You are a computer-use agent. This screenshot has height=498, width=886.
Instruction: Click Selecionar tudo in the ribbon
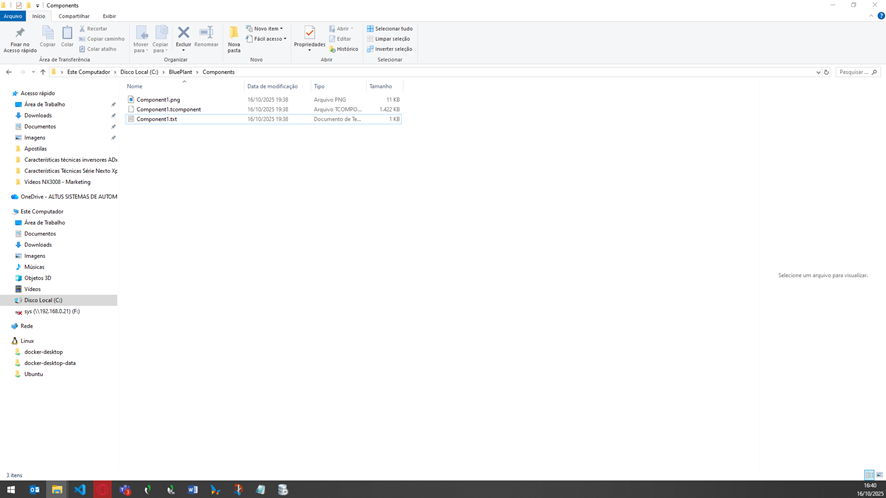(390, 29)
